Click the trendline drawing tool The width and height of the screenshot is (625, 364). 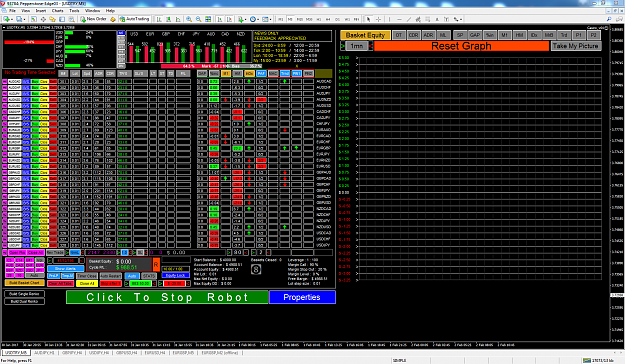pyautogui.click(x=409, y=19)
